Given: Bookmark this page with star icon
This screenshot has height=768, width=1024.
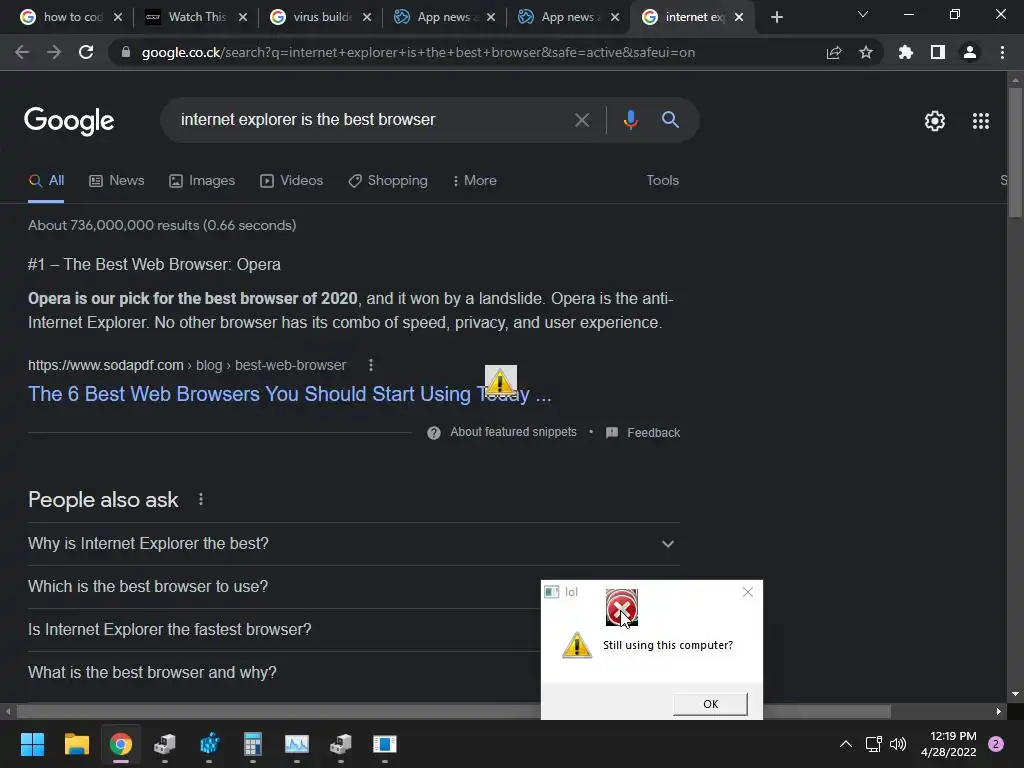Looking at the screenshot, I should point(866,52).
